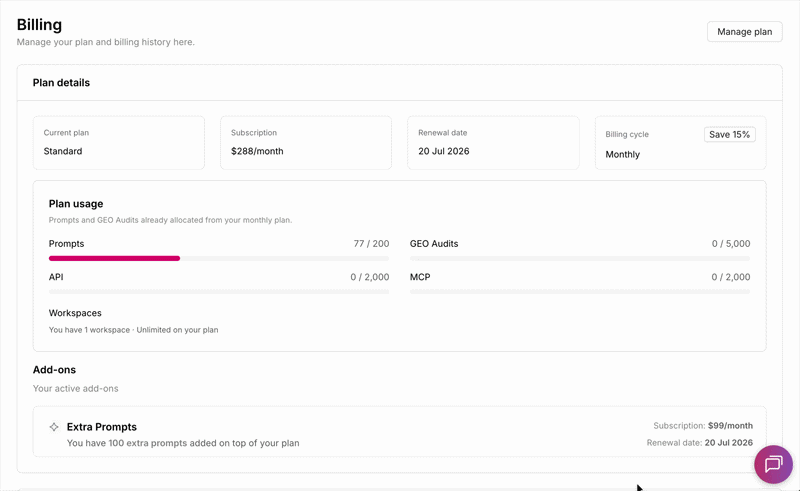
Task: Click the Prompts usage progress bar
Action: point(219,258)
